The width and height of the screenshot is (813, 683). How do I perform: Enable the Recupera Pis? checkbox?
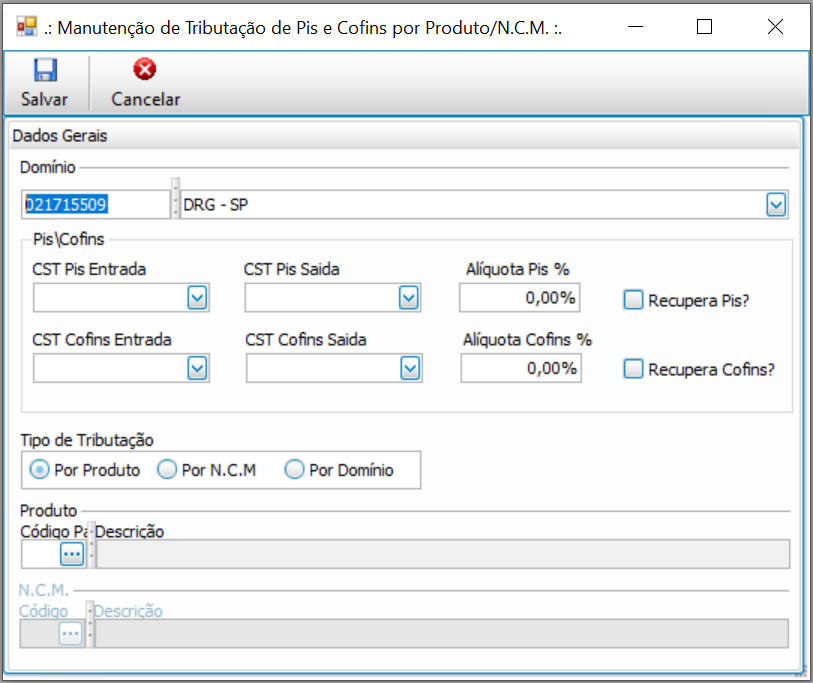click(633, 300)
